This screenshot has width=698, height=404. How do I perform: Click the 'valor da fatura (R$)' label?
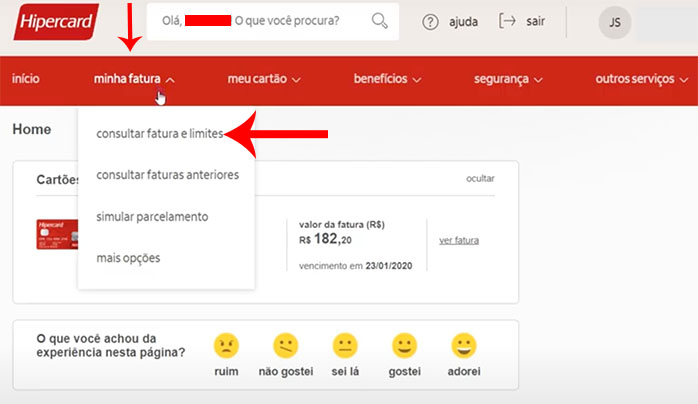click(x=342, y=225)
